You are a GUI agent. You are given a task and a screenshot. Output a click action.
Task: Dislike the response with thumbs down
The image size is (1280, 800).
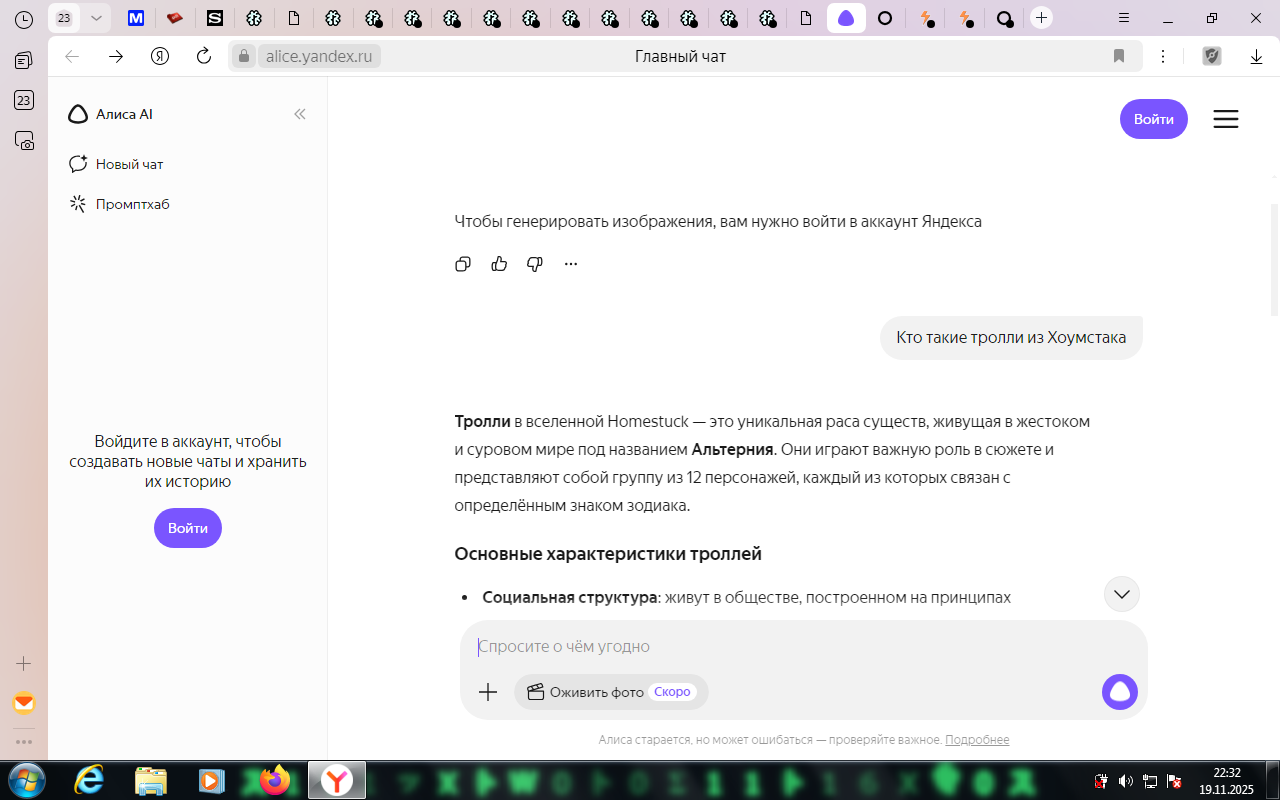point(535,264)
